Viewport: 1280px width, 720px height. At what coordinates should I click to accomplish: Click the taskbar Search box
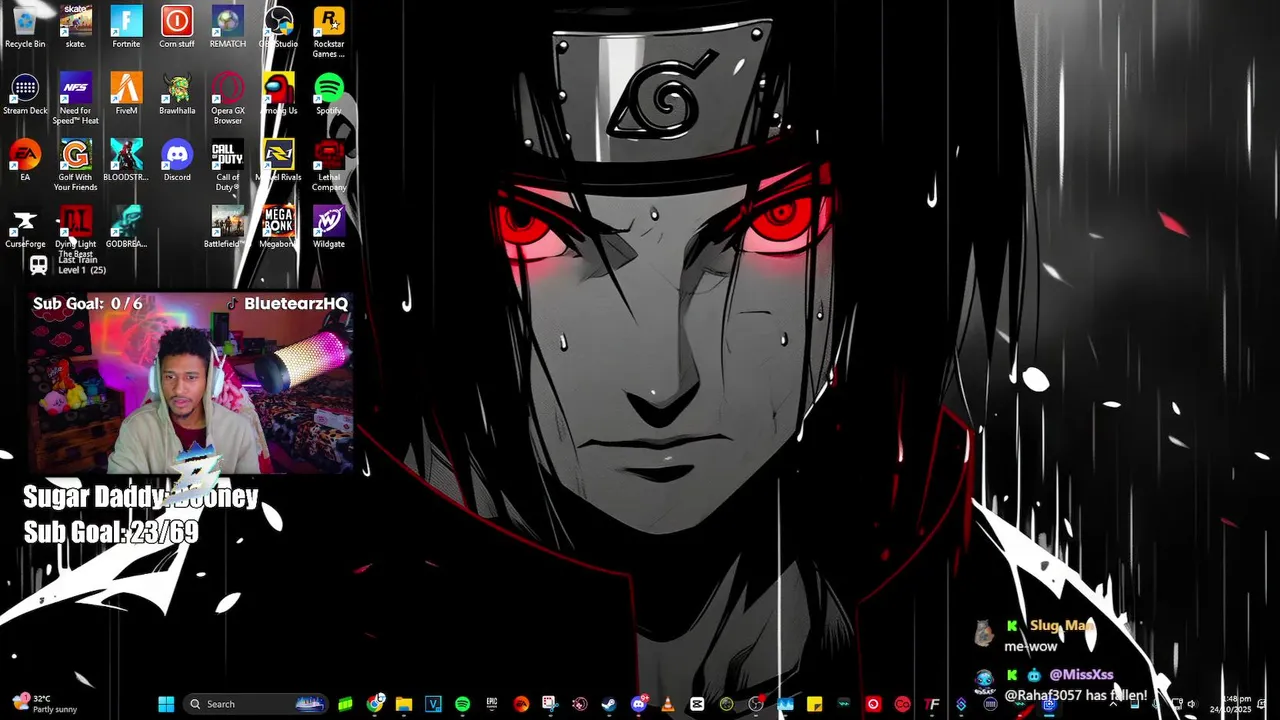tap(255, 704)
